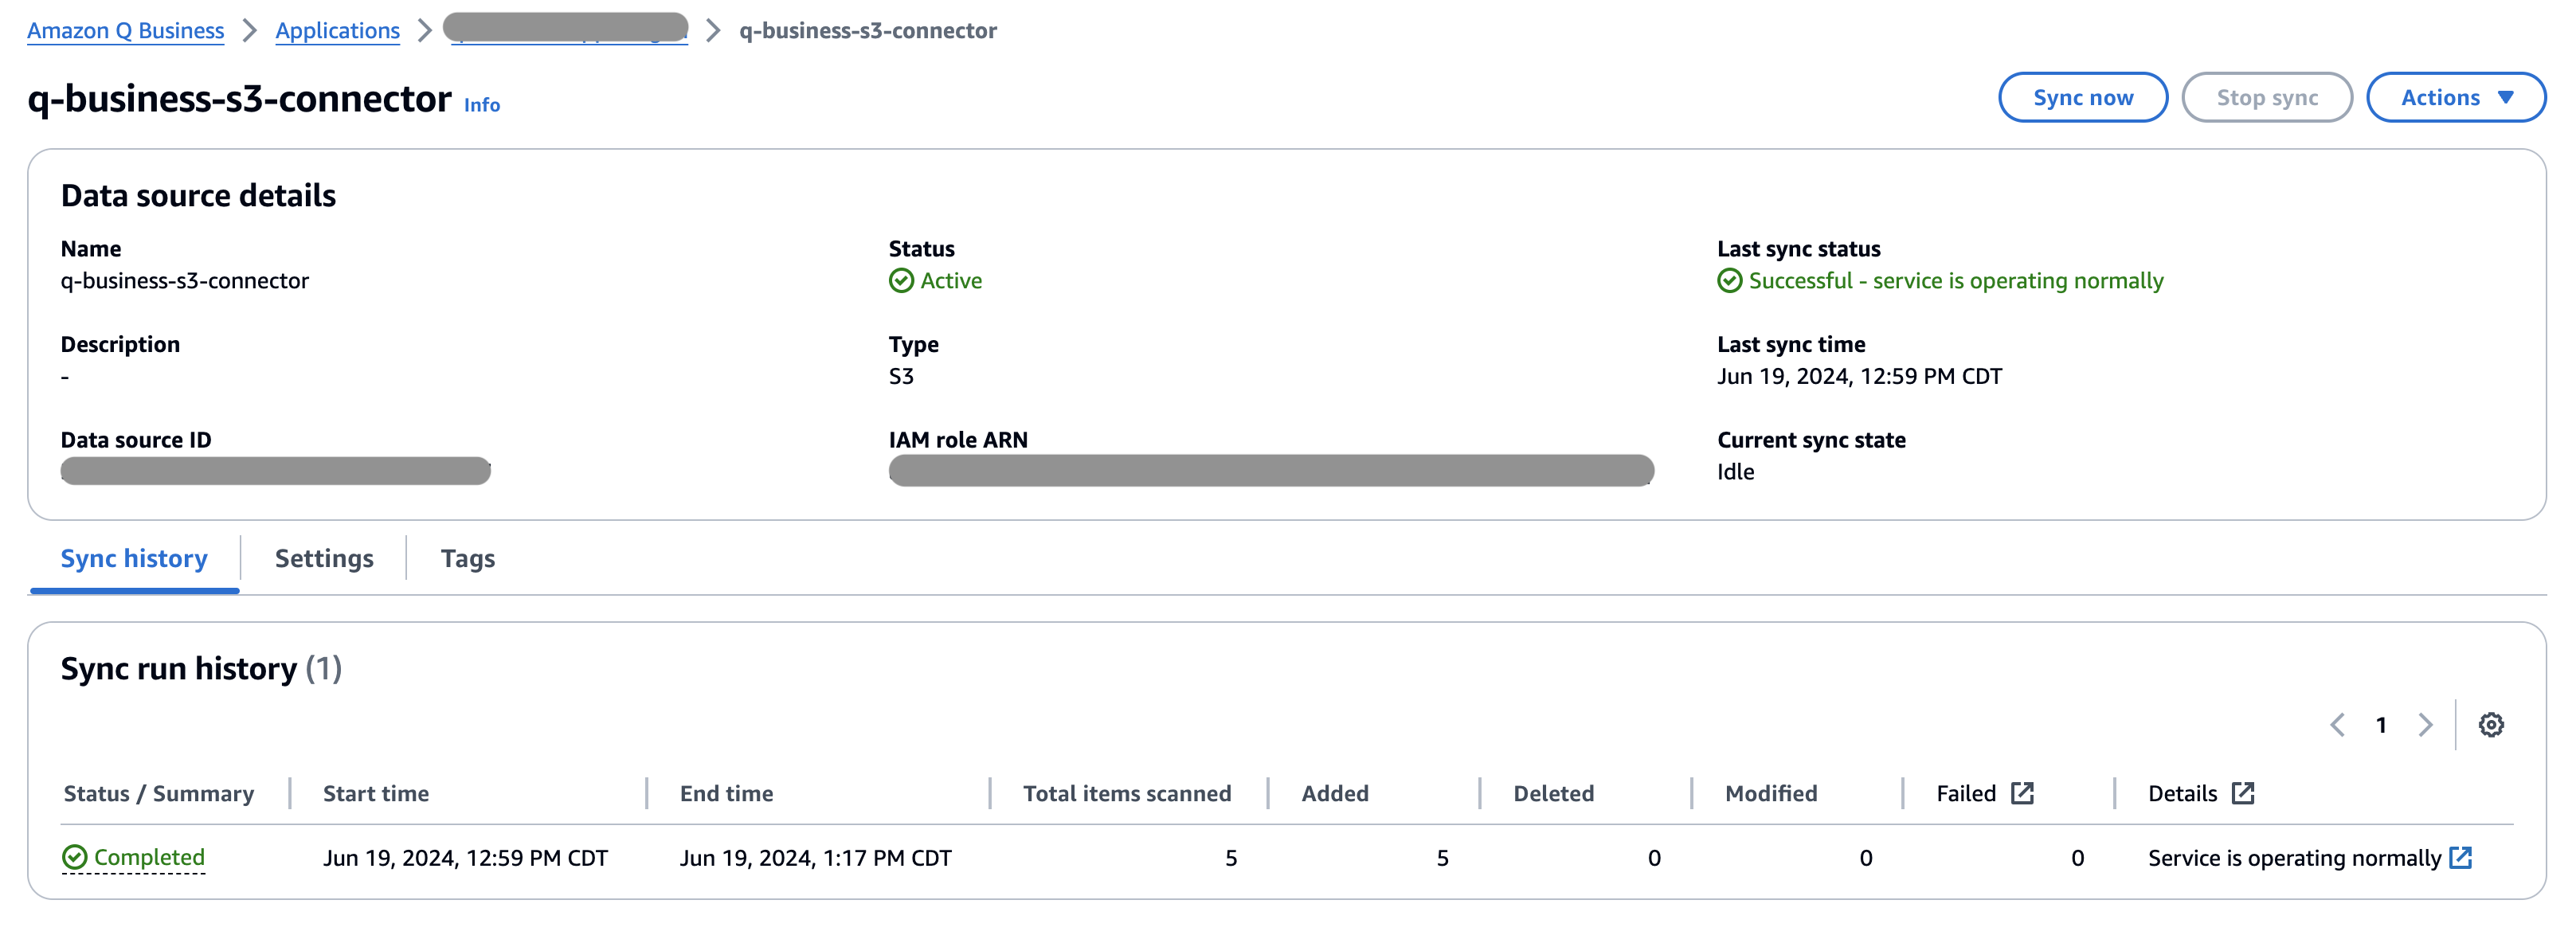Click the Active status check icon
Image resolution: width=2576 pixels, height=943 pixels.
(901, 281)
